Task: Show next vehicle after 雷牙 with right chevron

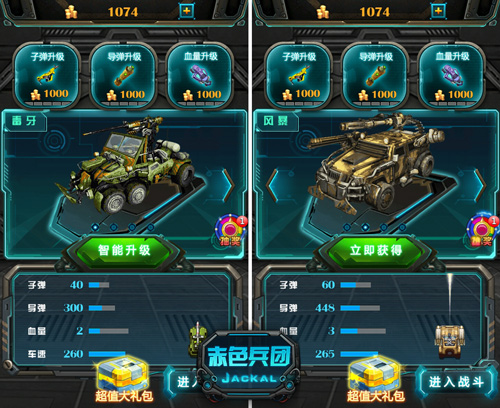Action: (x=228, y=185)
